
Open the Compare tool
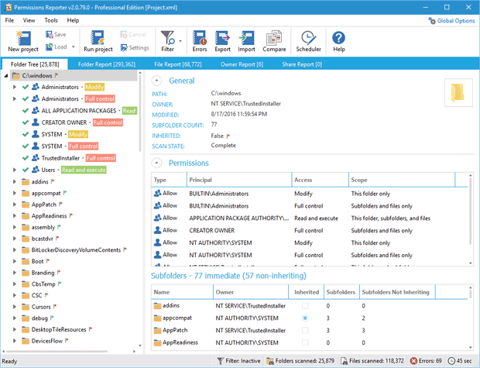[274, 38]
